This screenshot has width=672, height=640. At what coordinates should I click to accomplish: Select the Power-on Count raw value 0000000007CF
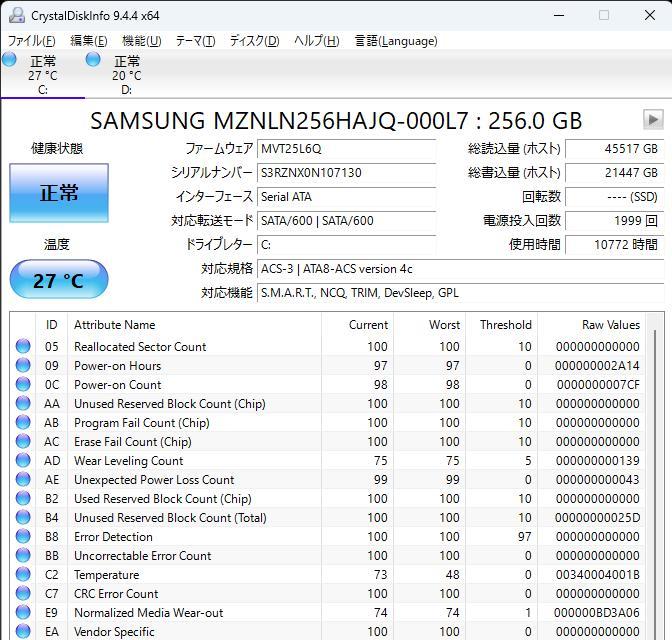(598, 385)
